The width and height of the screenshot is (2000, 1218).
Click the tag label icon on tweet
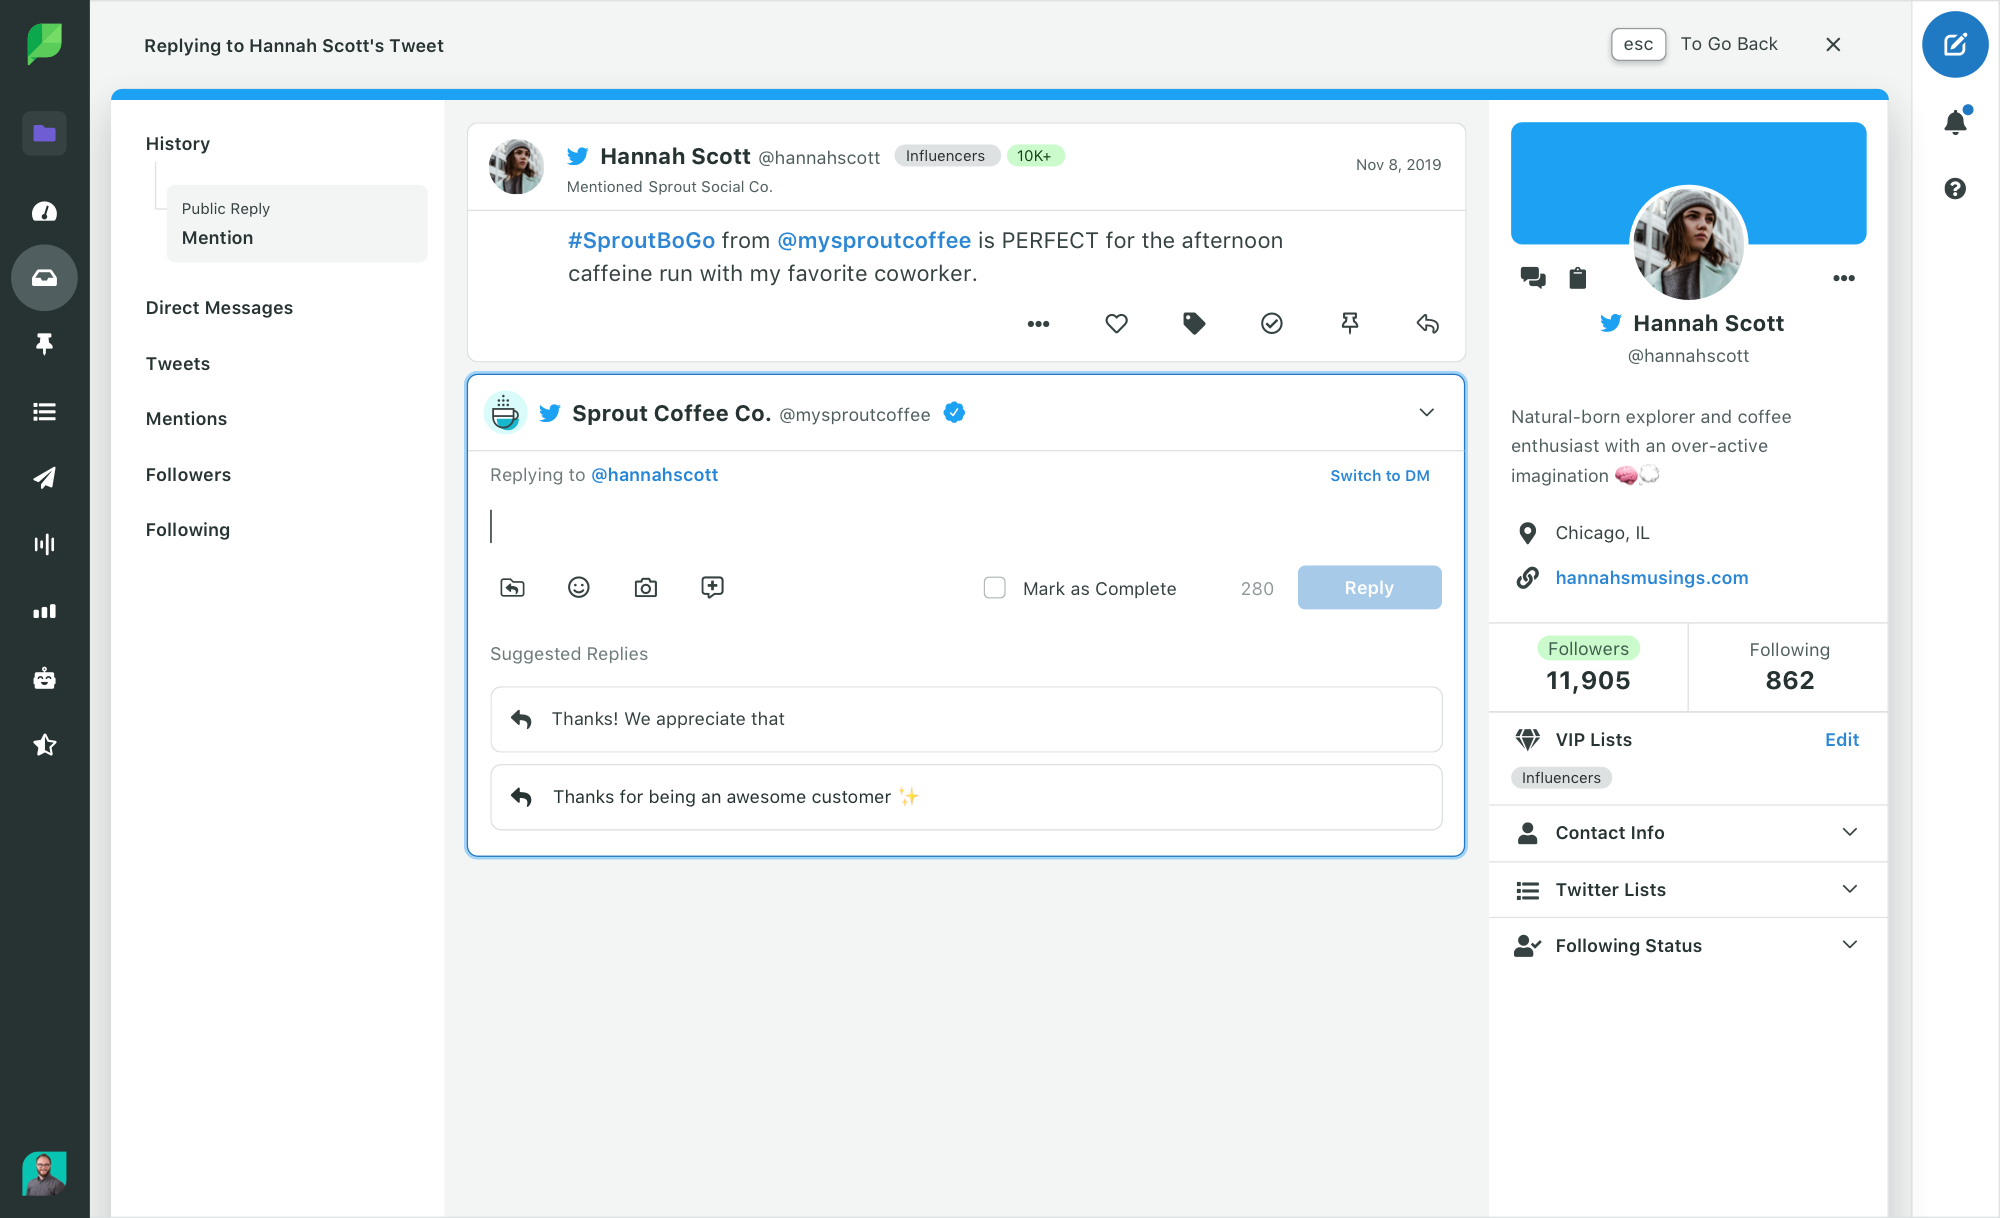click(x=1193, y=323)
